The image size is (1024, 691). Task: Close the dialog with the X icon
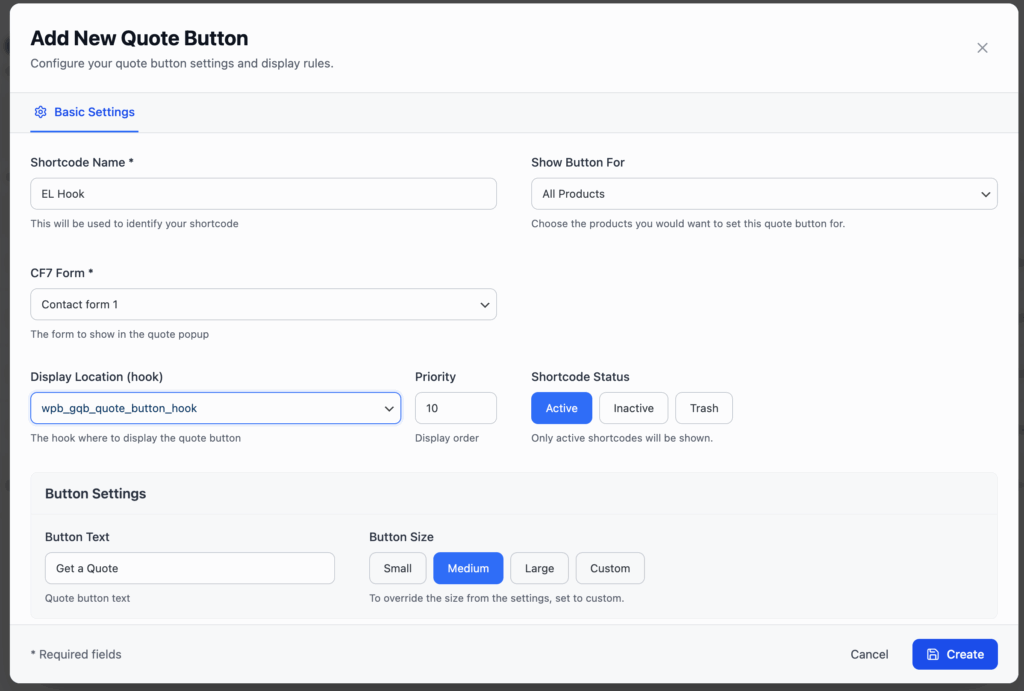982,48
